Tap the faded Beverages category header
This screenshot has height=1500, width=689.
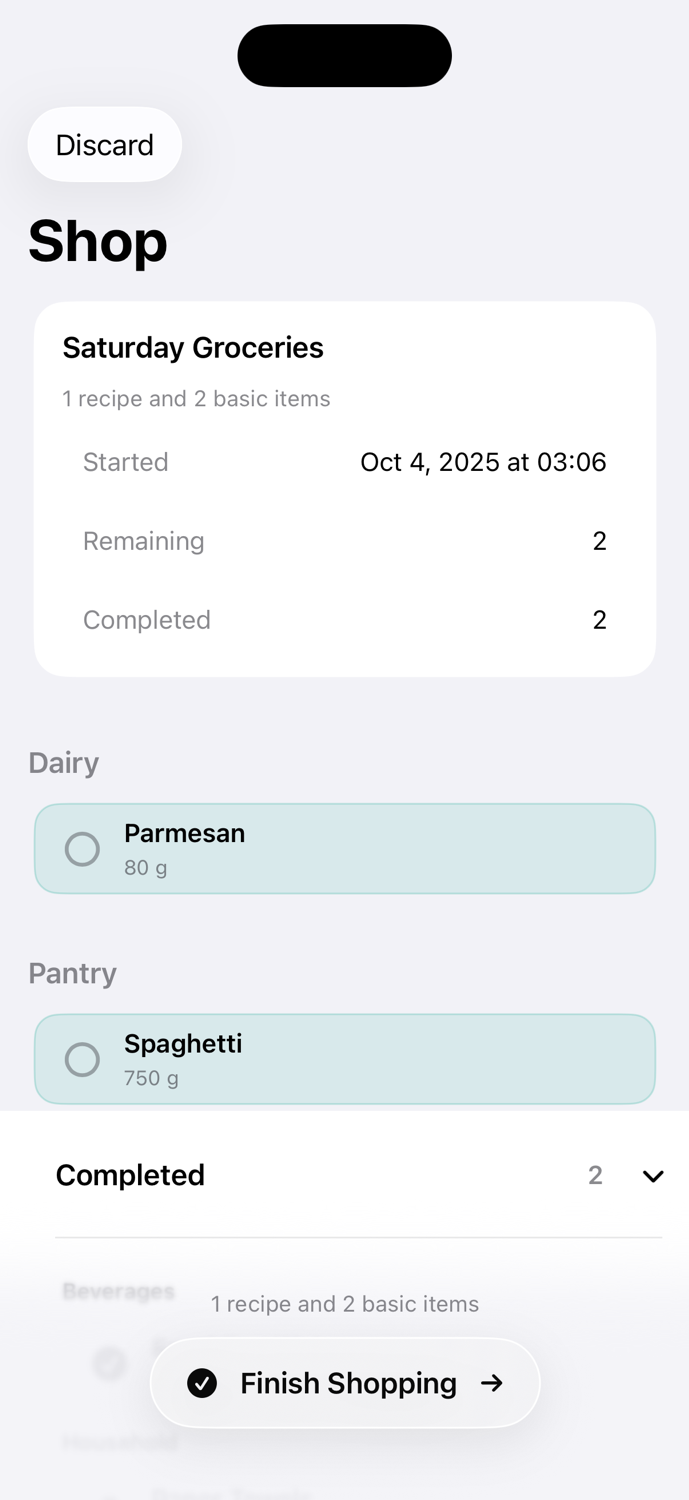click(x=118, y=1291)
